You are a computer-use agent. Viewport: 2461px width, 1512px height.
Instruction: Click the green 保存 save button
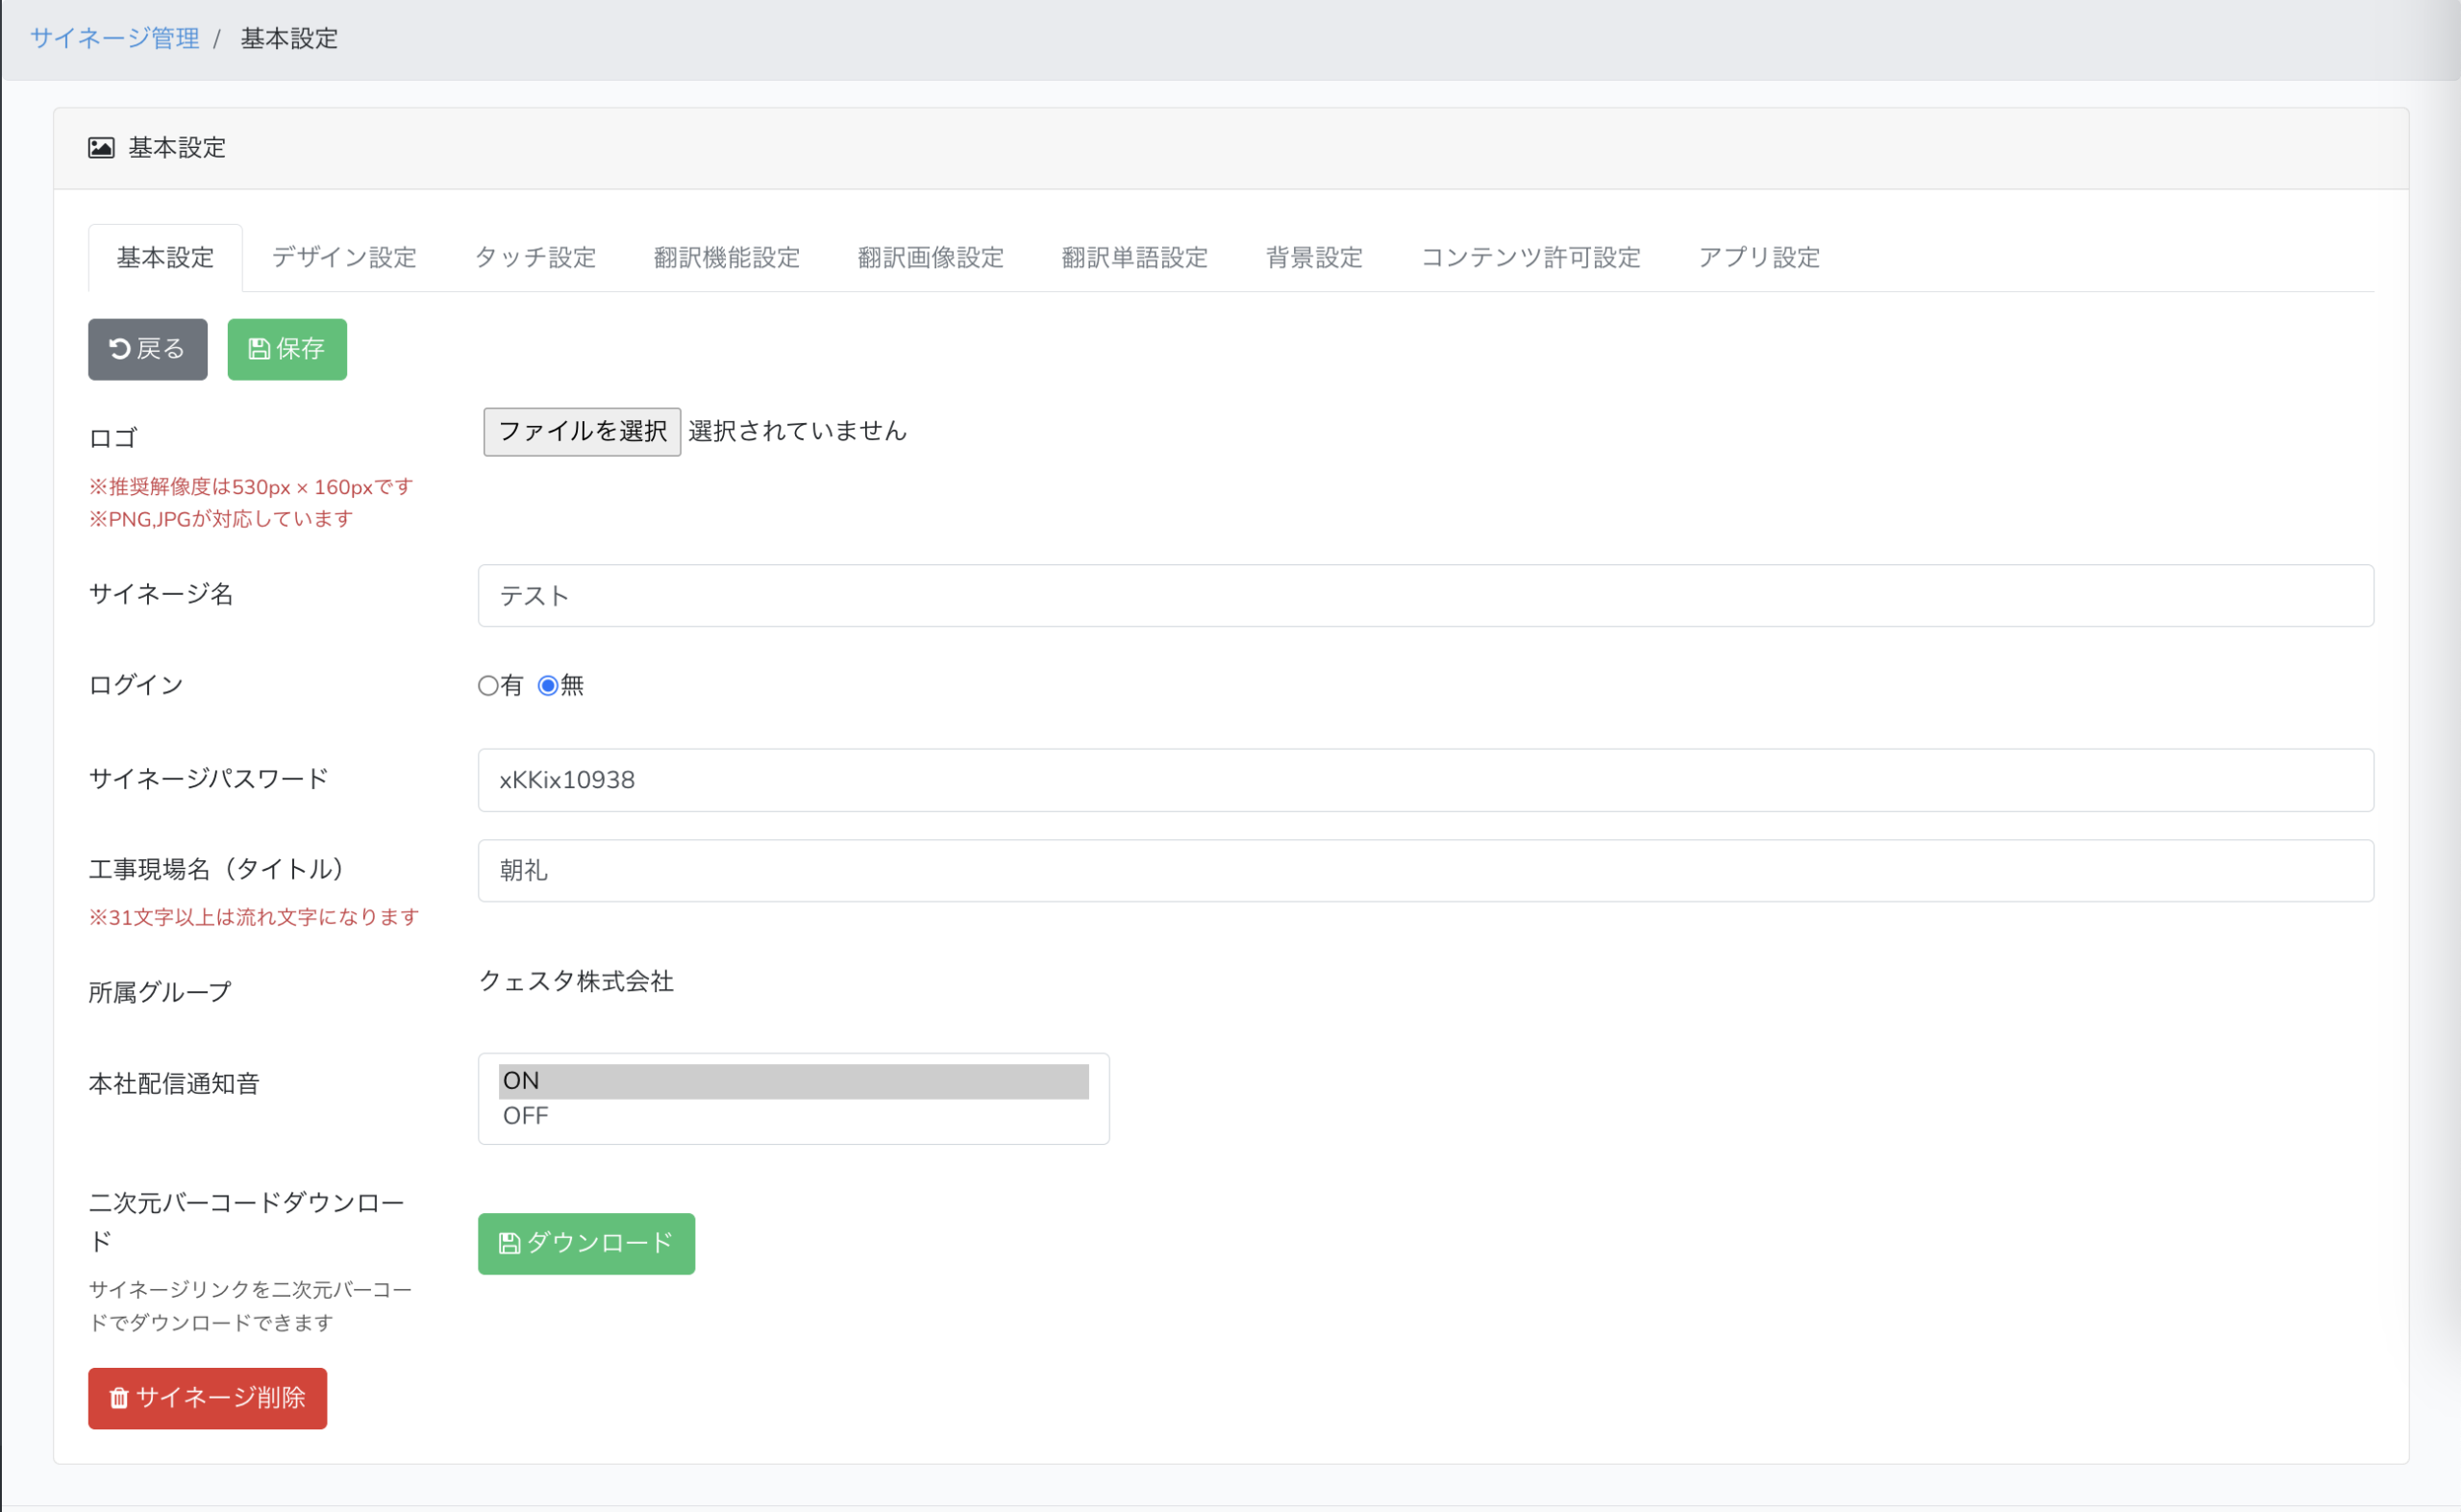point(287,349)
